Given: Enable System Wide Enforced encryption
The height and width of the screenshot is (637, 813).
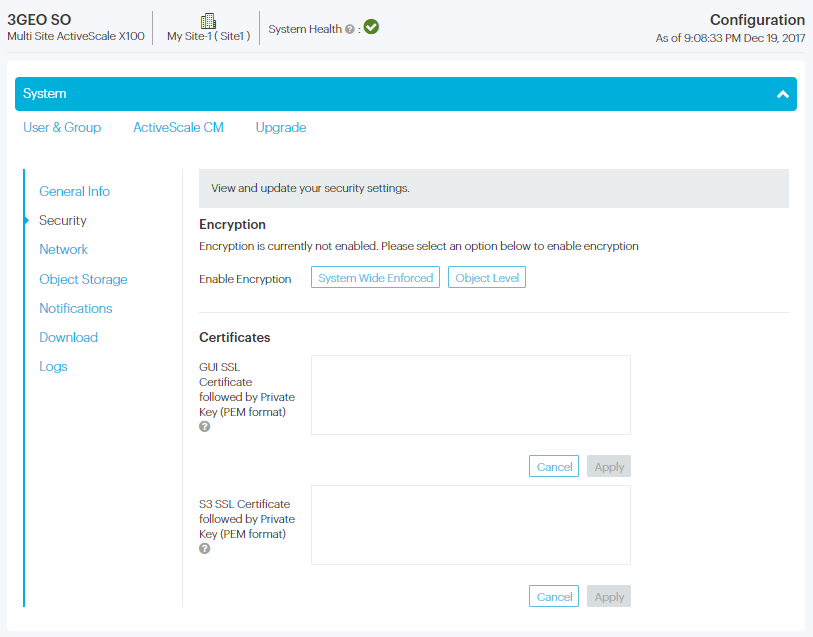Looking at the screenshot, I should click(x=375, y=277).
